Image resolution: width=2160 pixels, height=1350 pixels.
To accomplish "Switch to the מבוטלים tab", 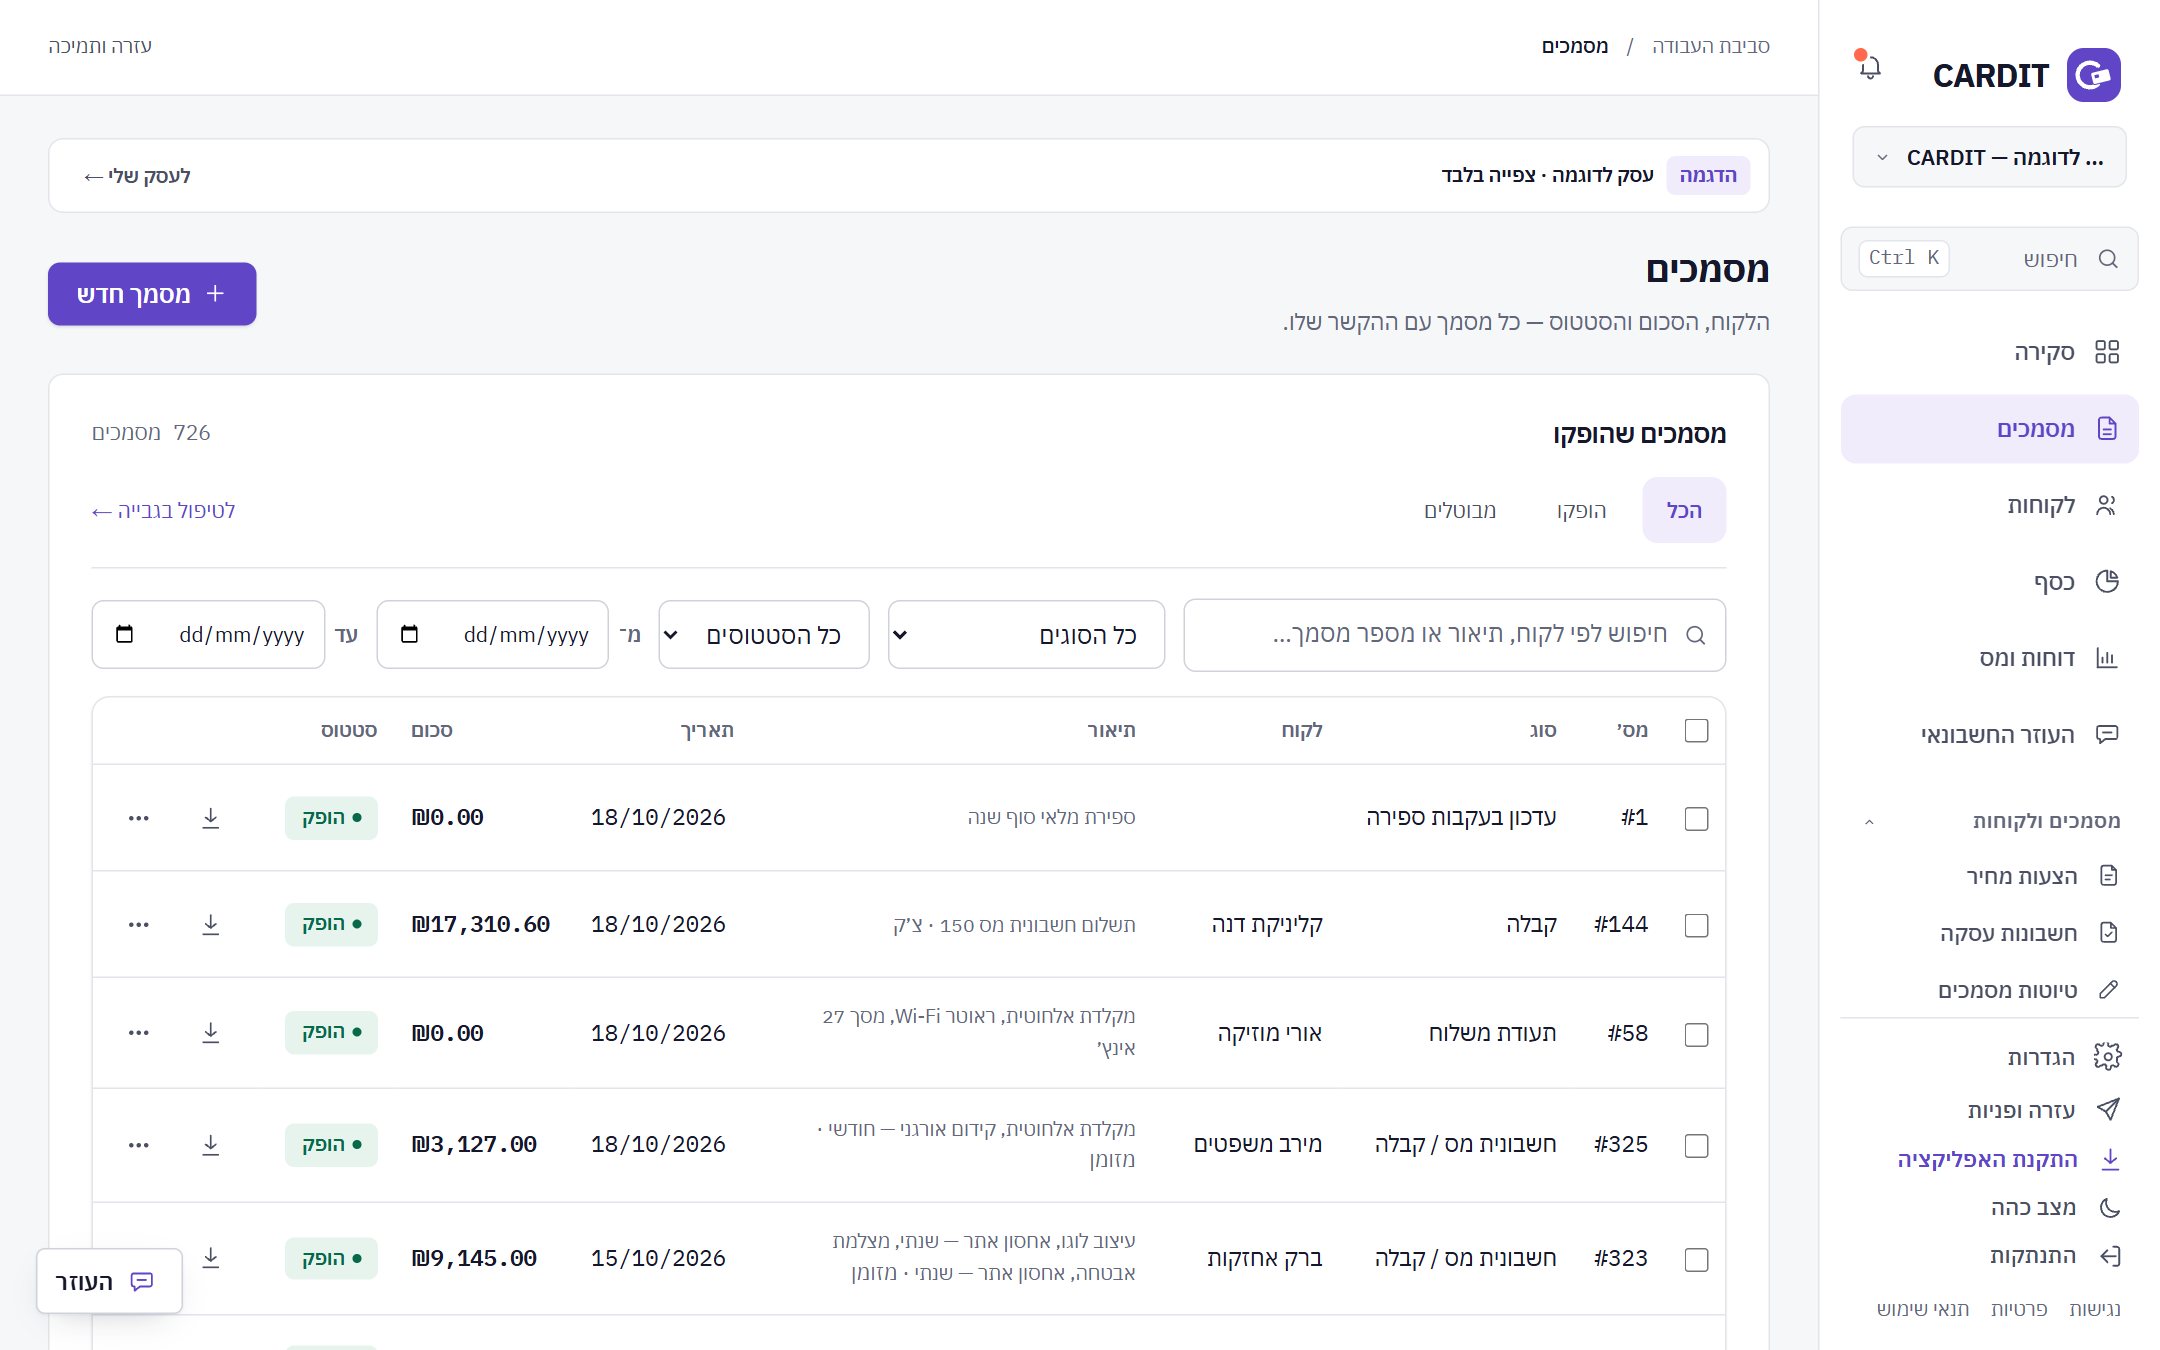I will pyautogui.click(x=1460, y=510).
